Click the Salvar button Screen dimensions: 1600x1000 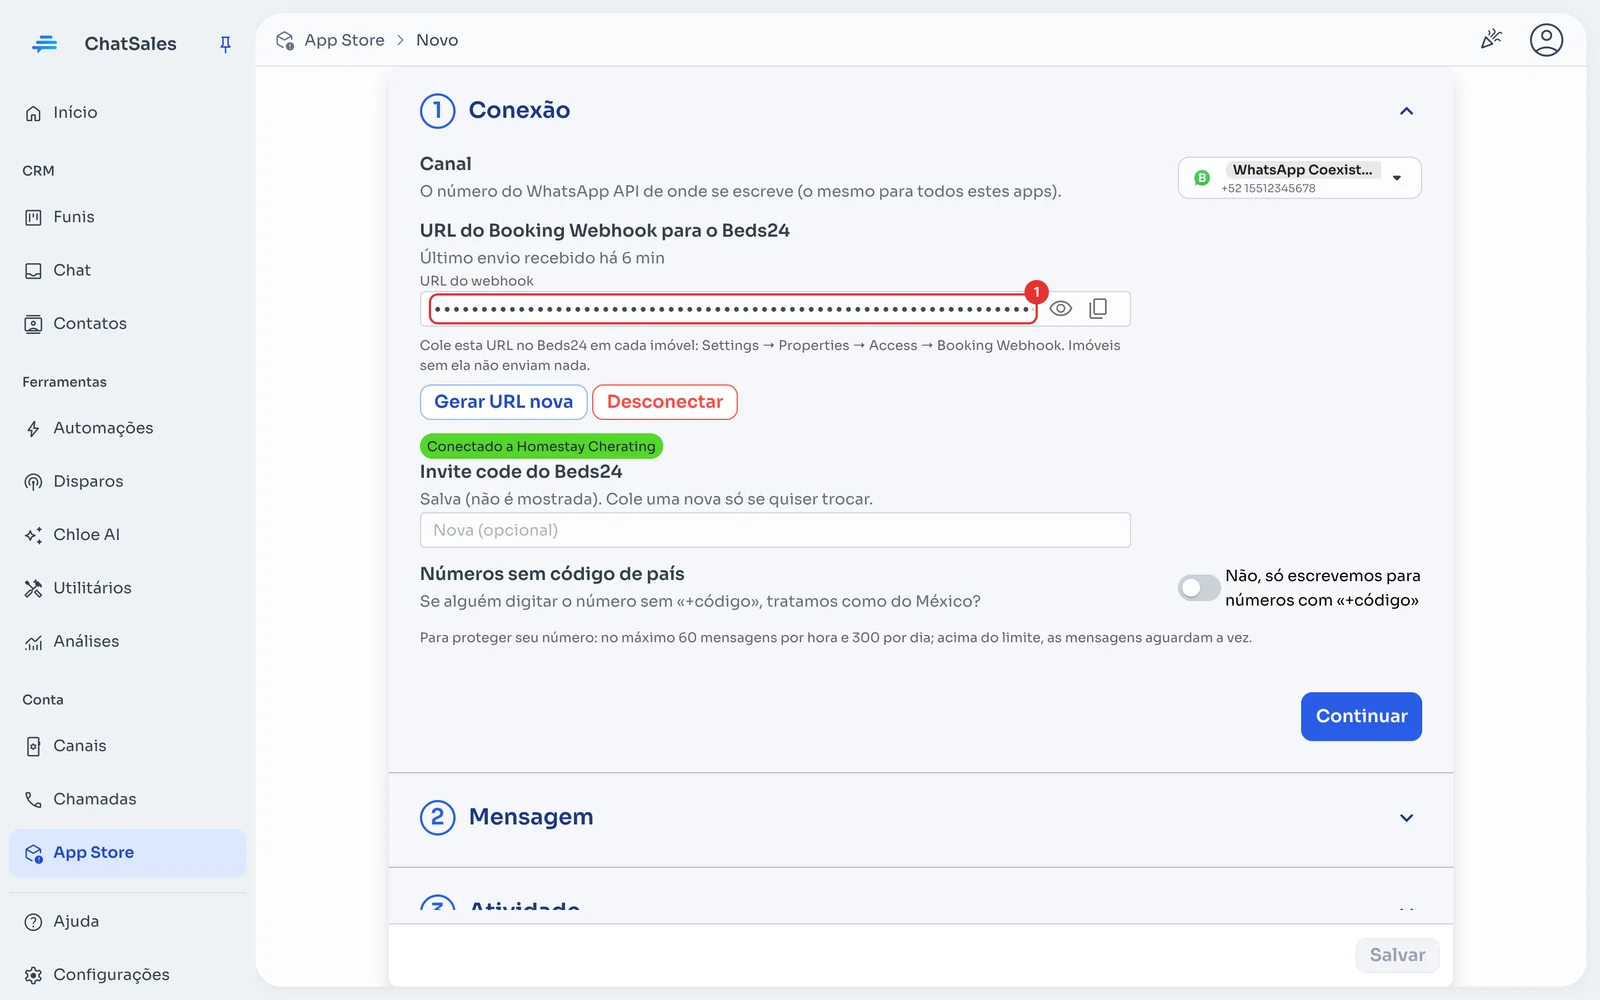1397,955
